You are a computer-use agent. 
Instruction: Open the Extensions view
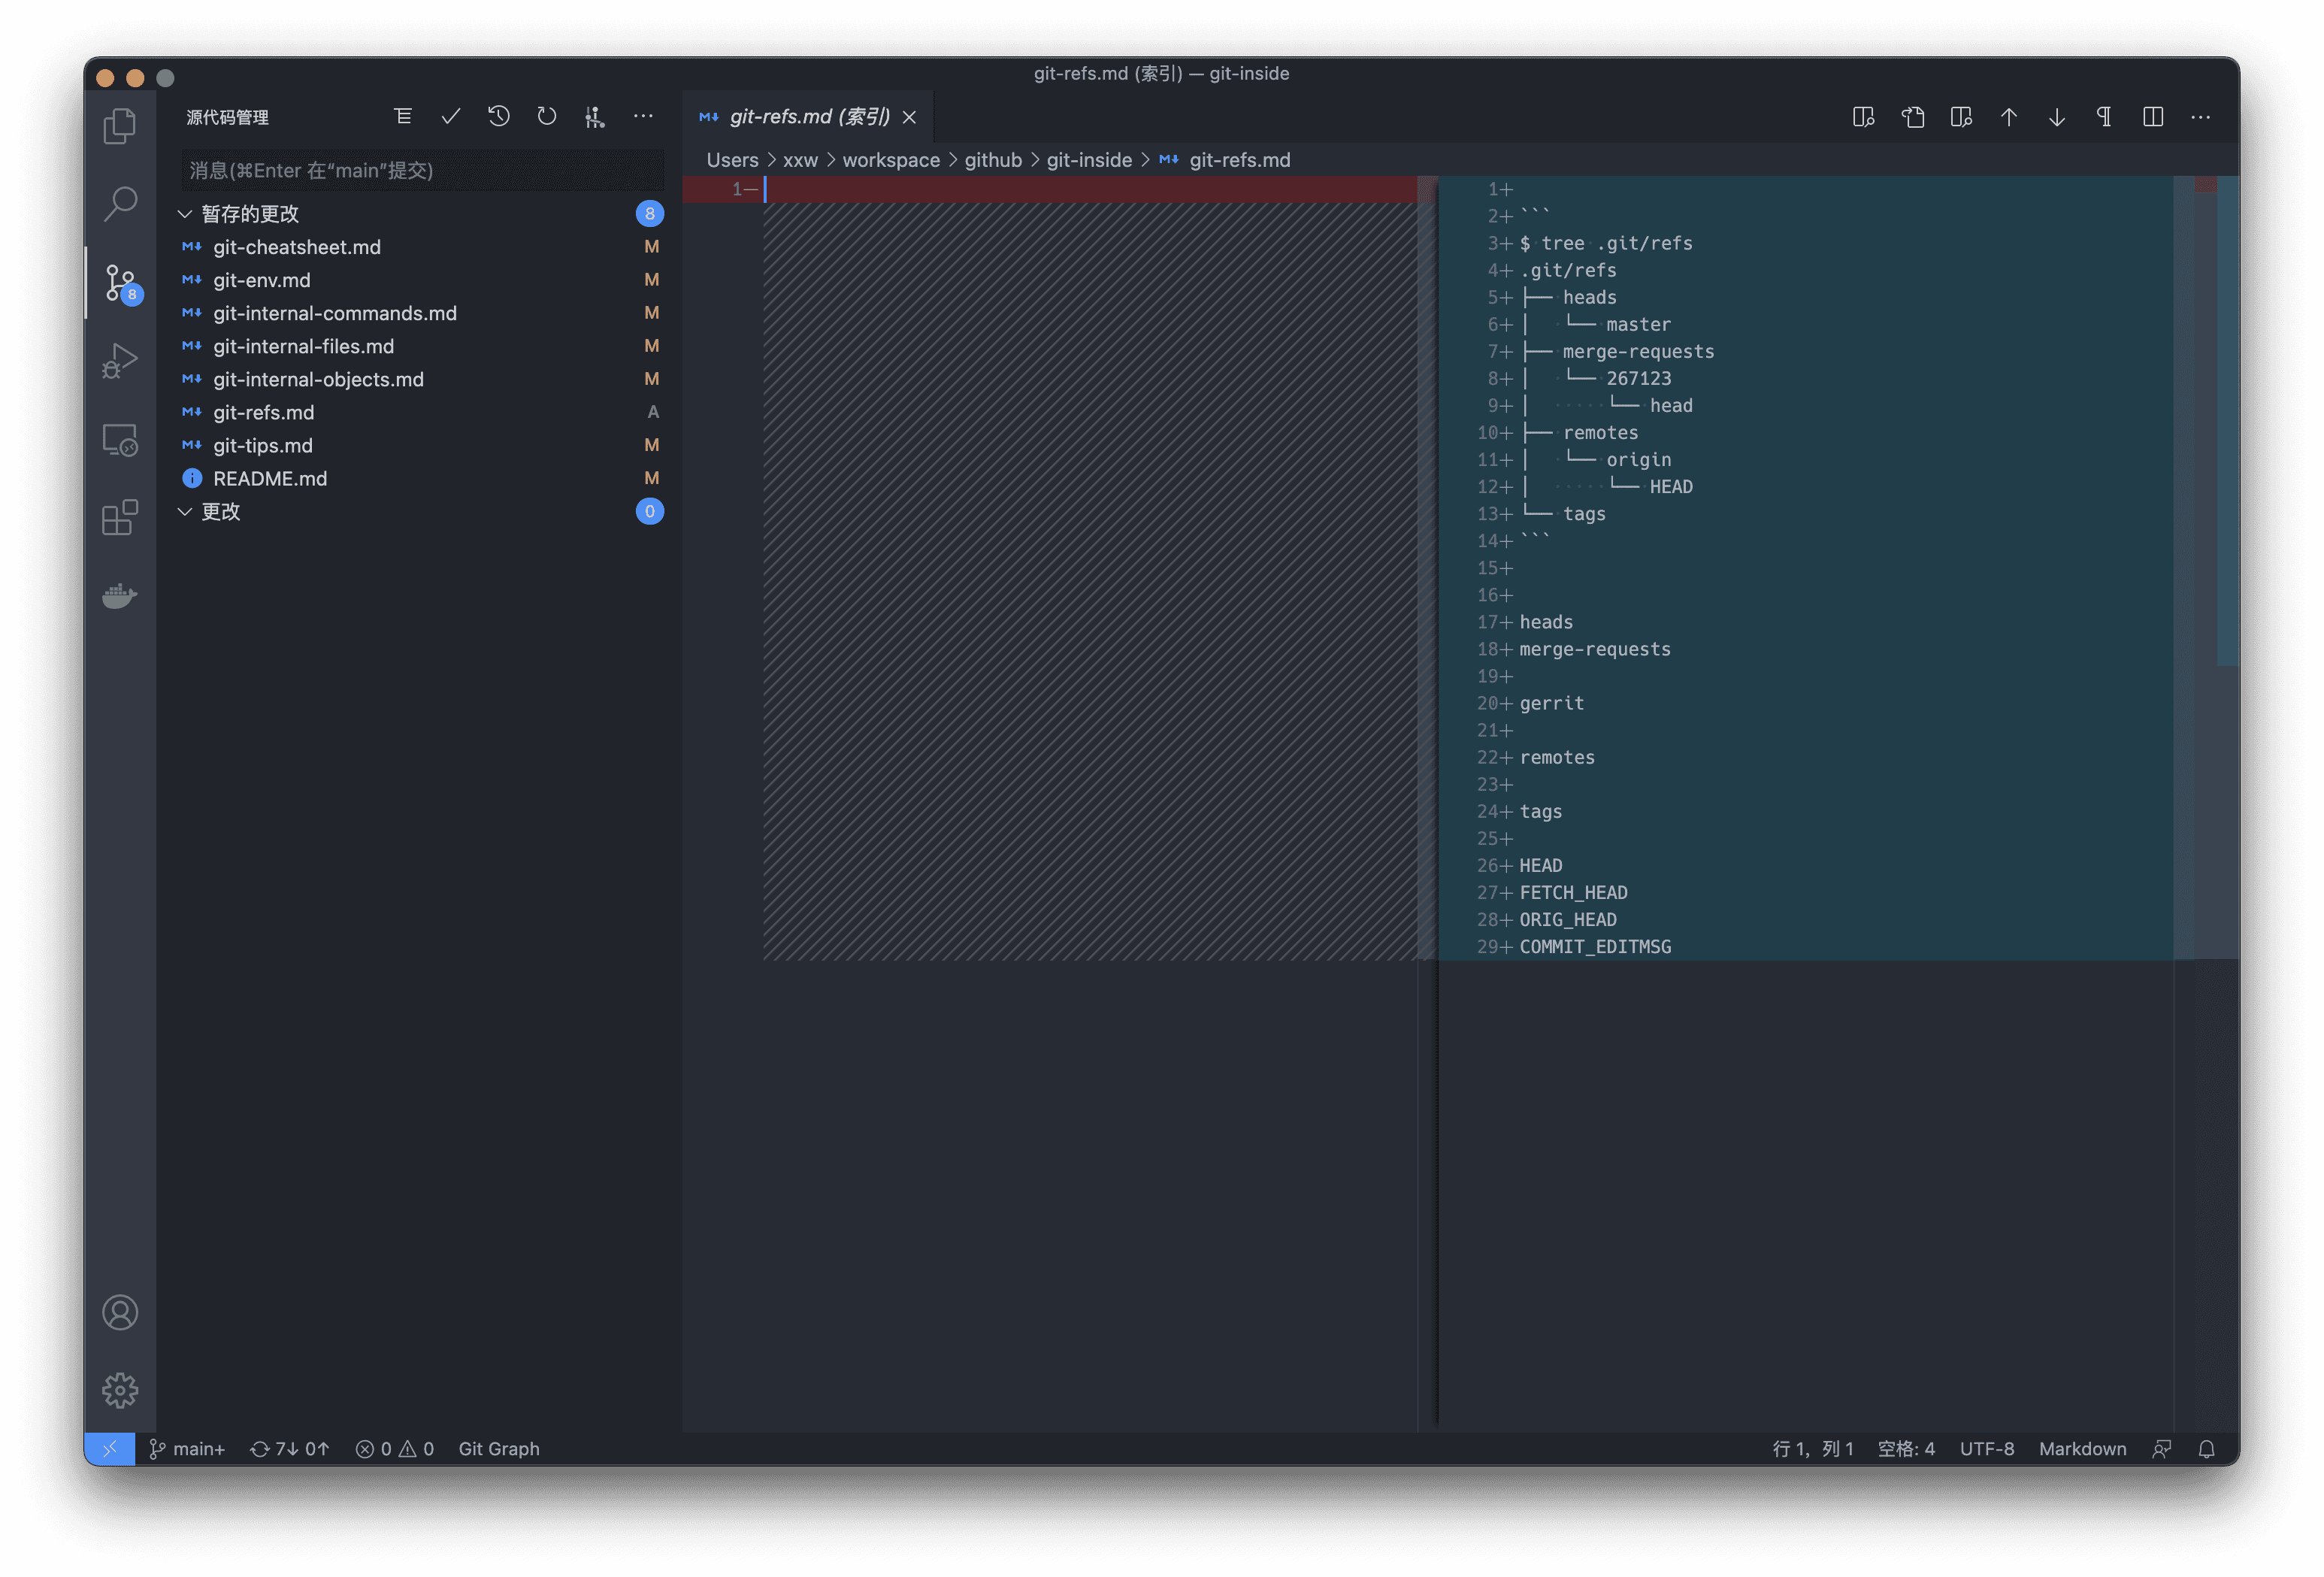120,518
